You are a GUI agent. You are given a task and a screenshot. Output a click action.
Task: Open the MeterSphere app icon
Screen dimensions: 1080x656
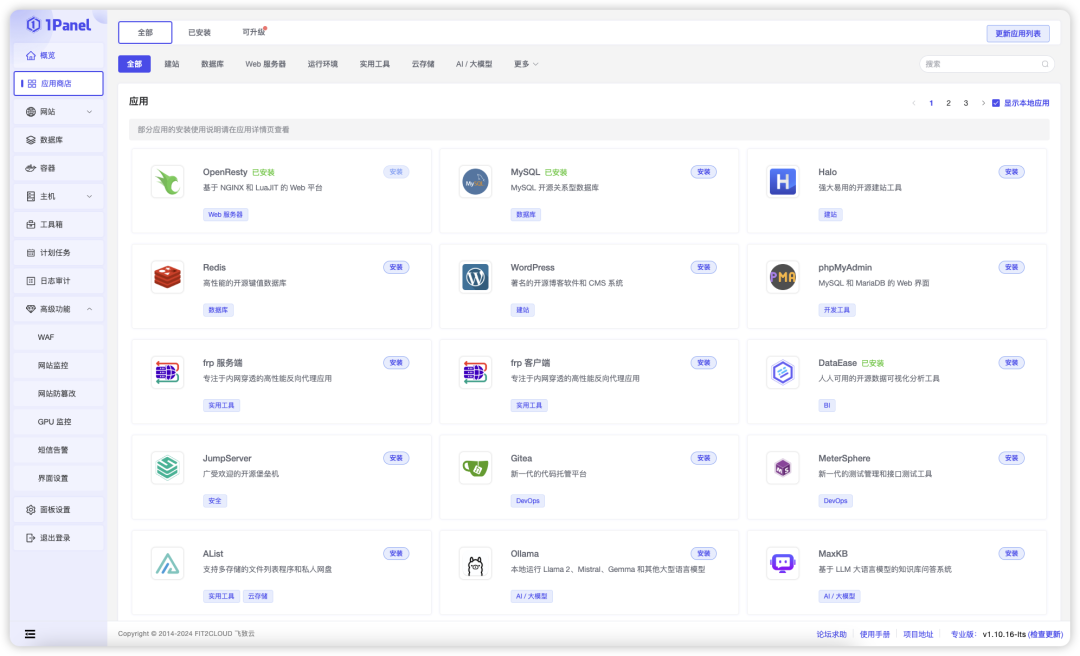pos(782,468)
